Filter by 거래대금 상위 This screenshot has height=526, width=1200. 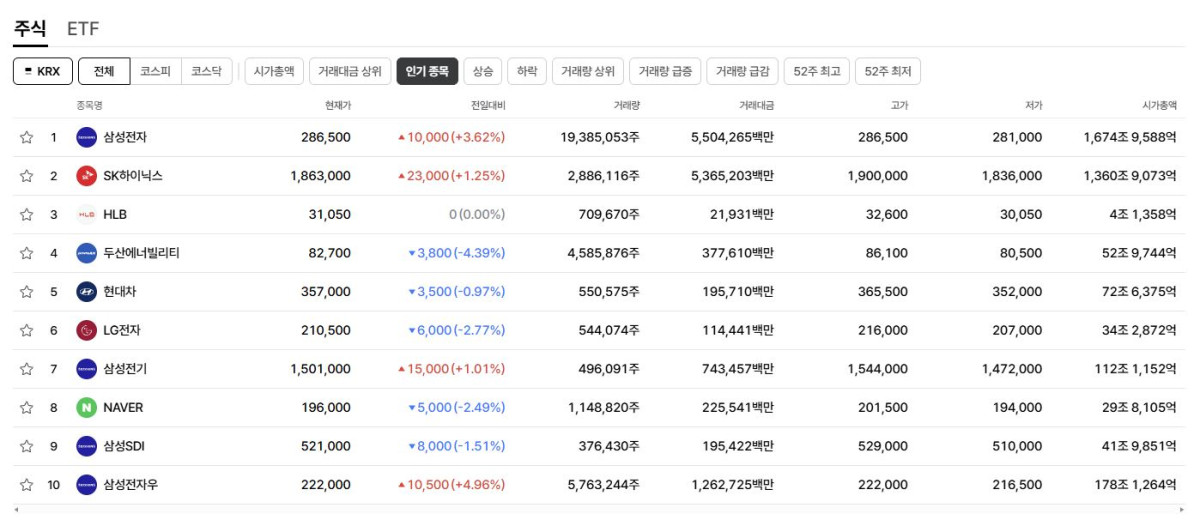(x=350, y=71)
